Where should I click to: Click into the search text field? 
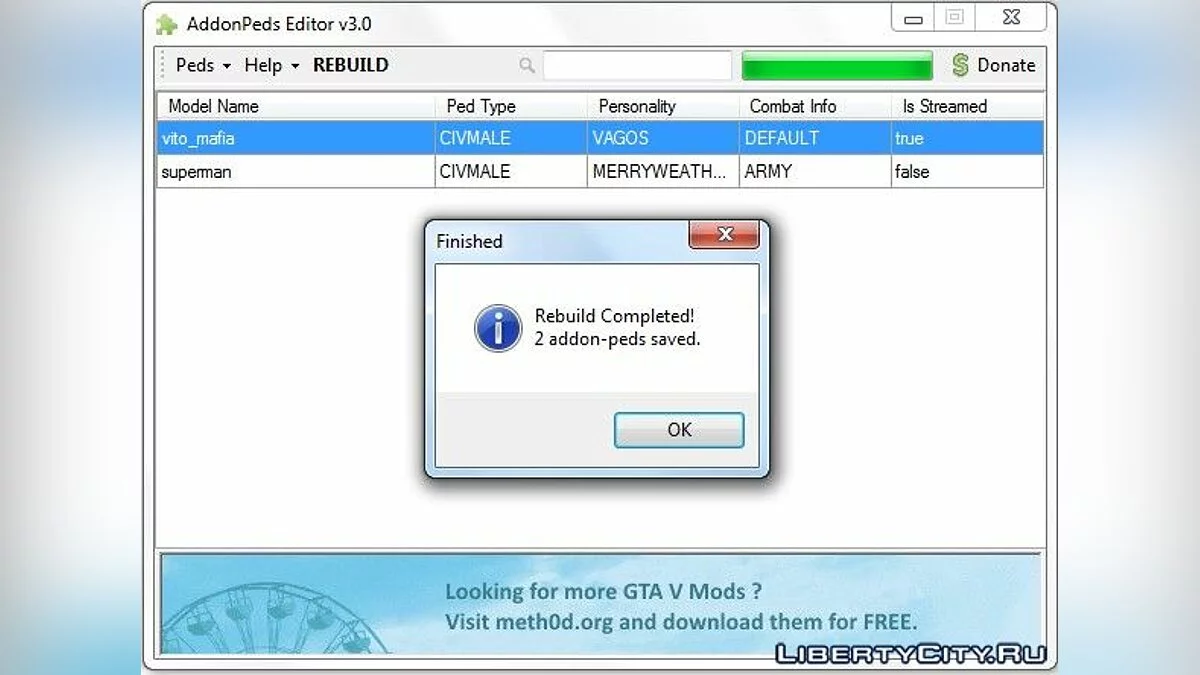coord(638,66)
